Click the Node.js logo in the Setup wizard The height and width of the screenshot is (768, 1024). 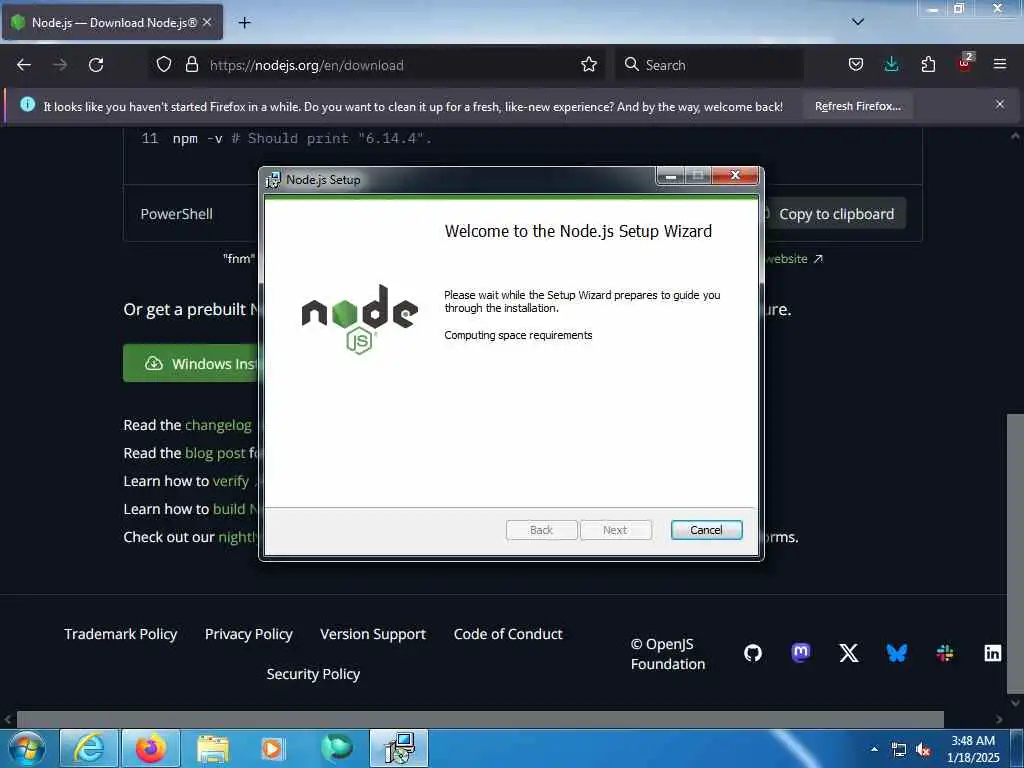[x=359, y=319]
